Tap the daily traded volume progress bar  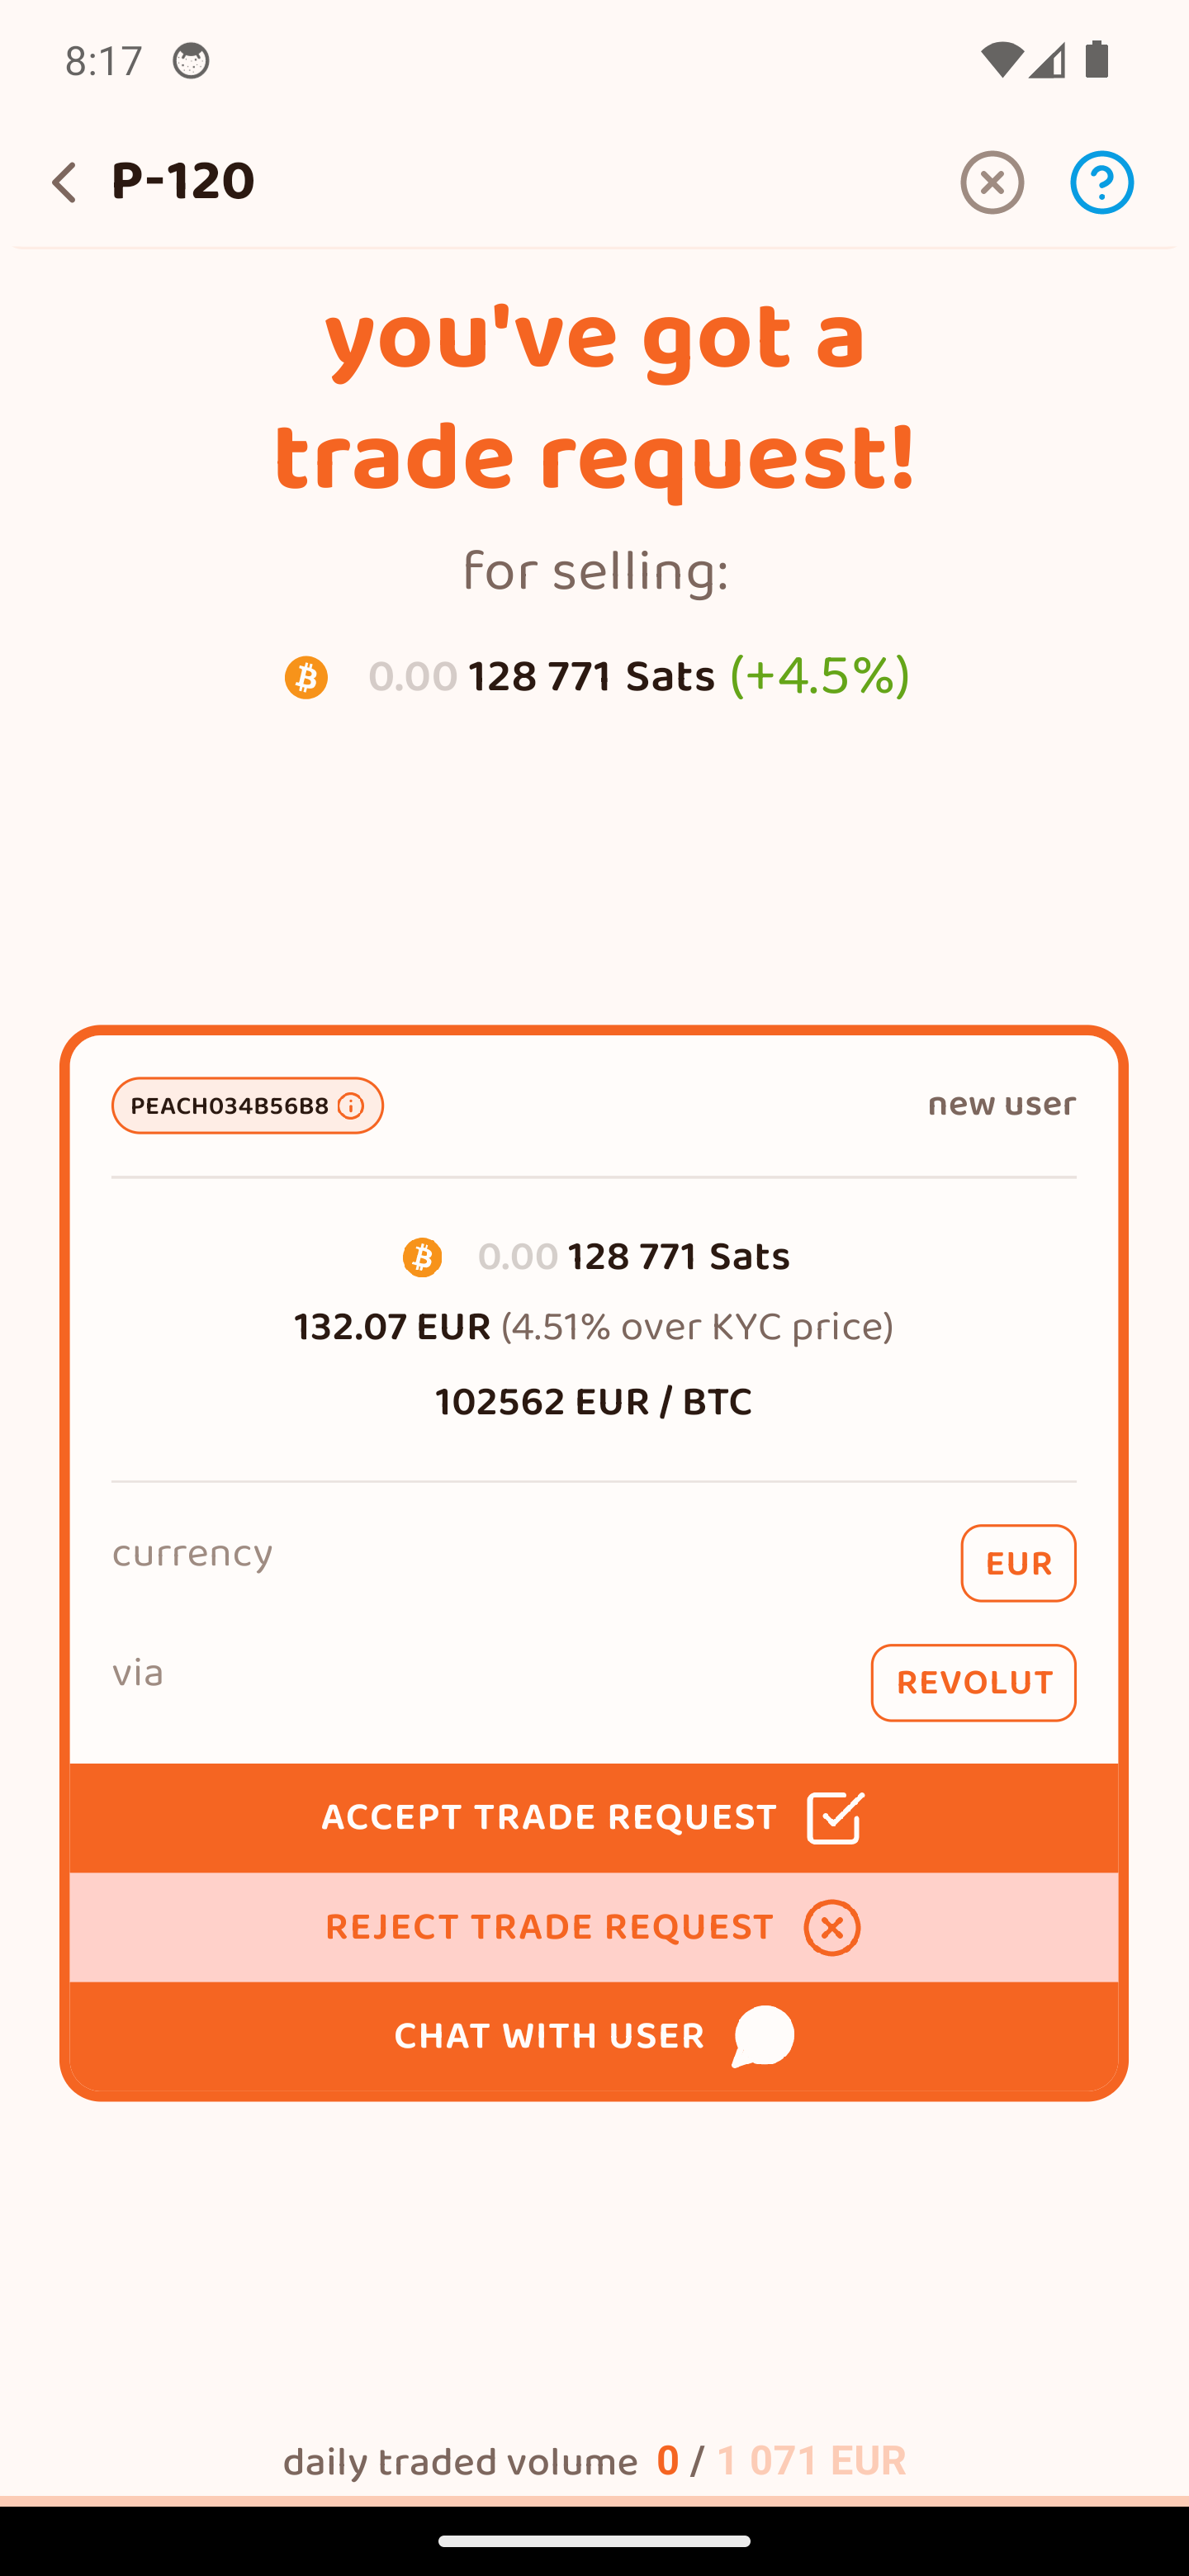[594, 2500]
